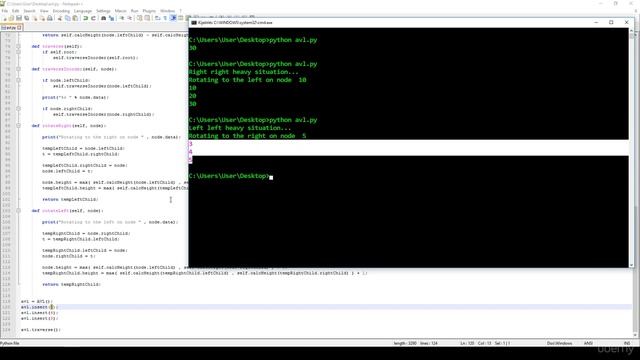This screenshot has width=640, height=360.
Task: Collapse the 'def rotateRight' fold marker
Action: pos(18,126)
